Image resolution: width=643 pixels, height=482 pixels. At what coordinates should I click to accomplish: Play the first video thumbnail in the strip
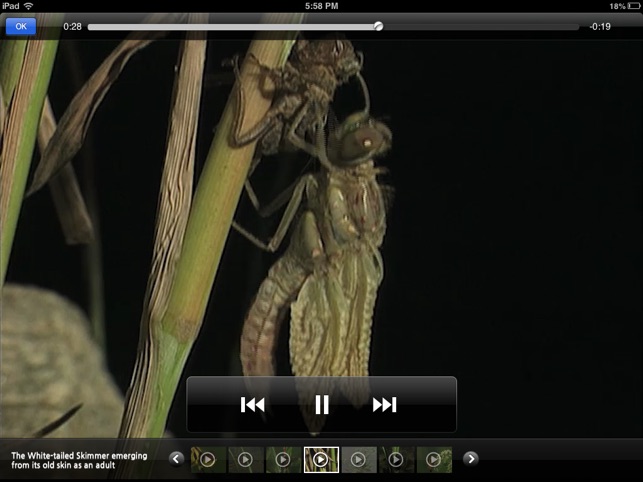coord(208,459)
